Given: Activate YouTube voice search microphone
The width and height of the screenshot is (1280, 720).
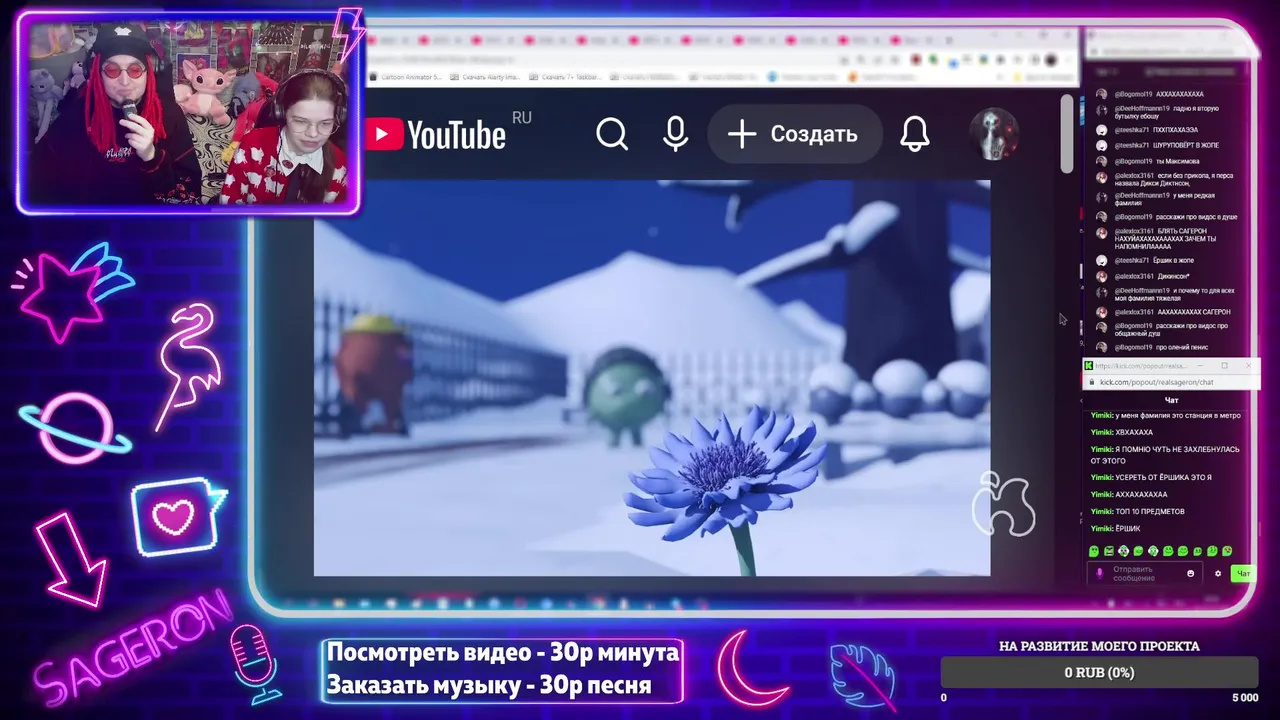Looking at the screenshot, I should 676,134.
